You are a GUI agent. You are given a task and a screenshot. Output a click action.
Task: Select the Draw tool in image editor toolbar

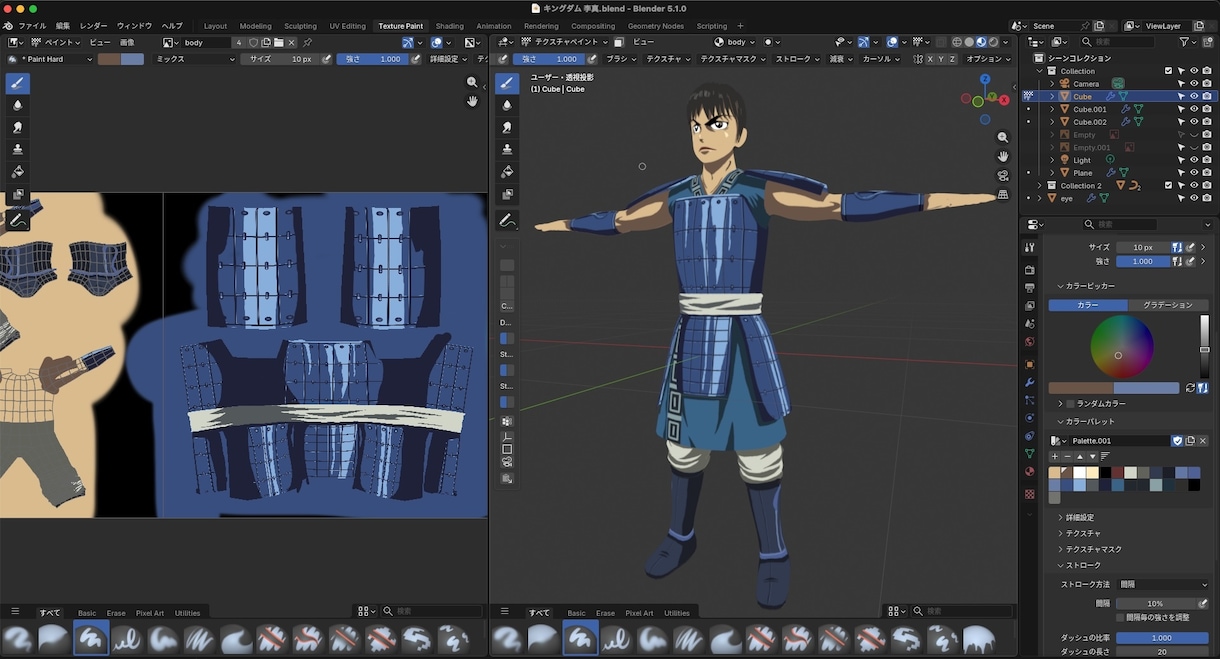click(x=17, y=83)
